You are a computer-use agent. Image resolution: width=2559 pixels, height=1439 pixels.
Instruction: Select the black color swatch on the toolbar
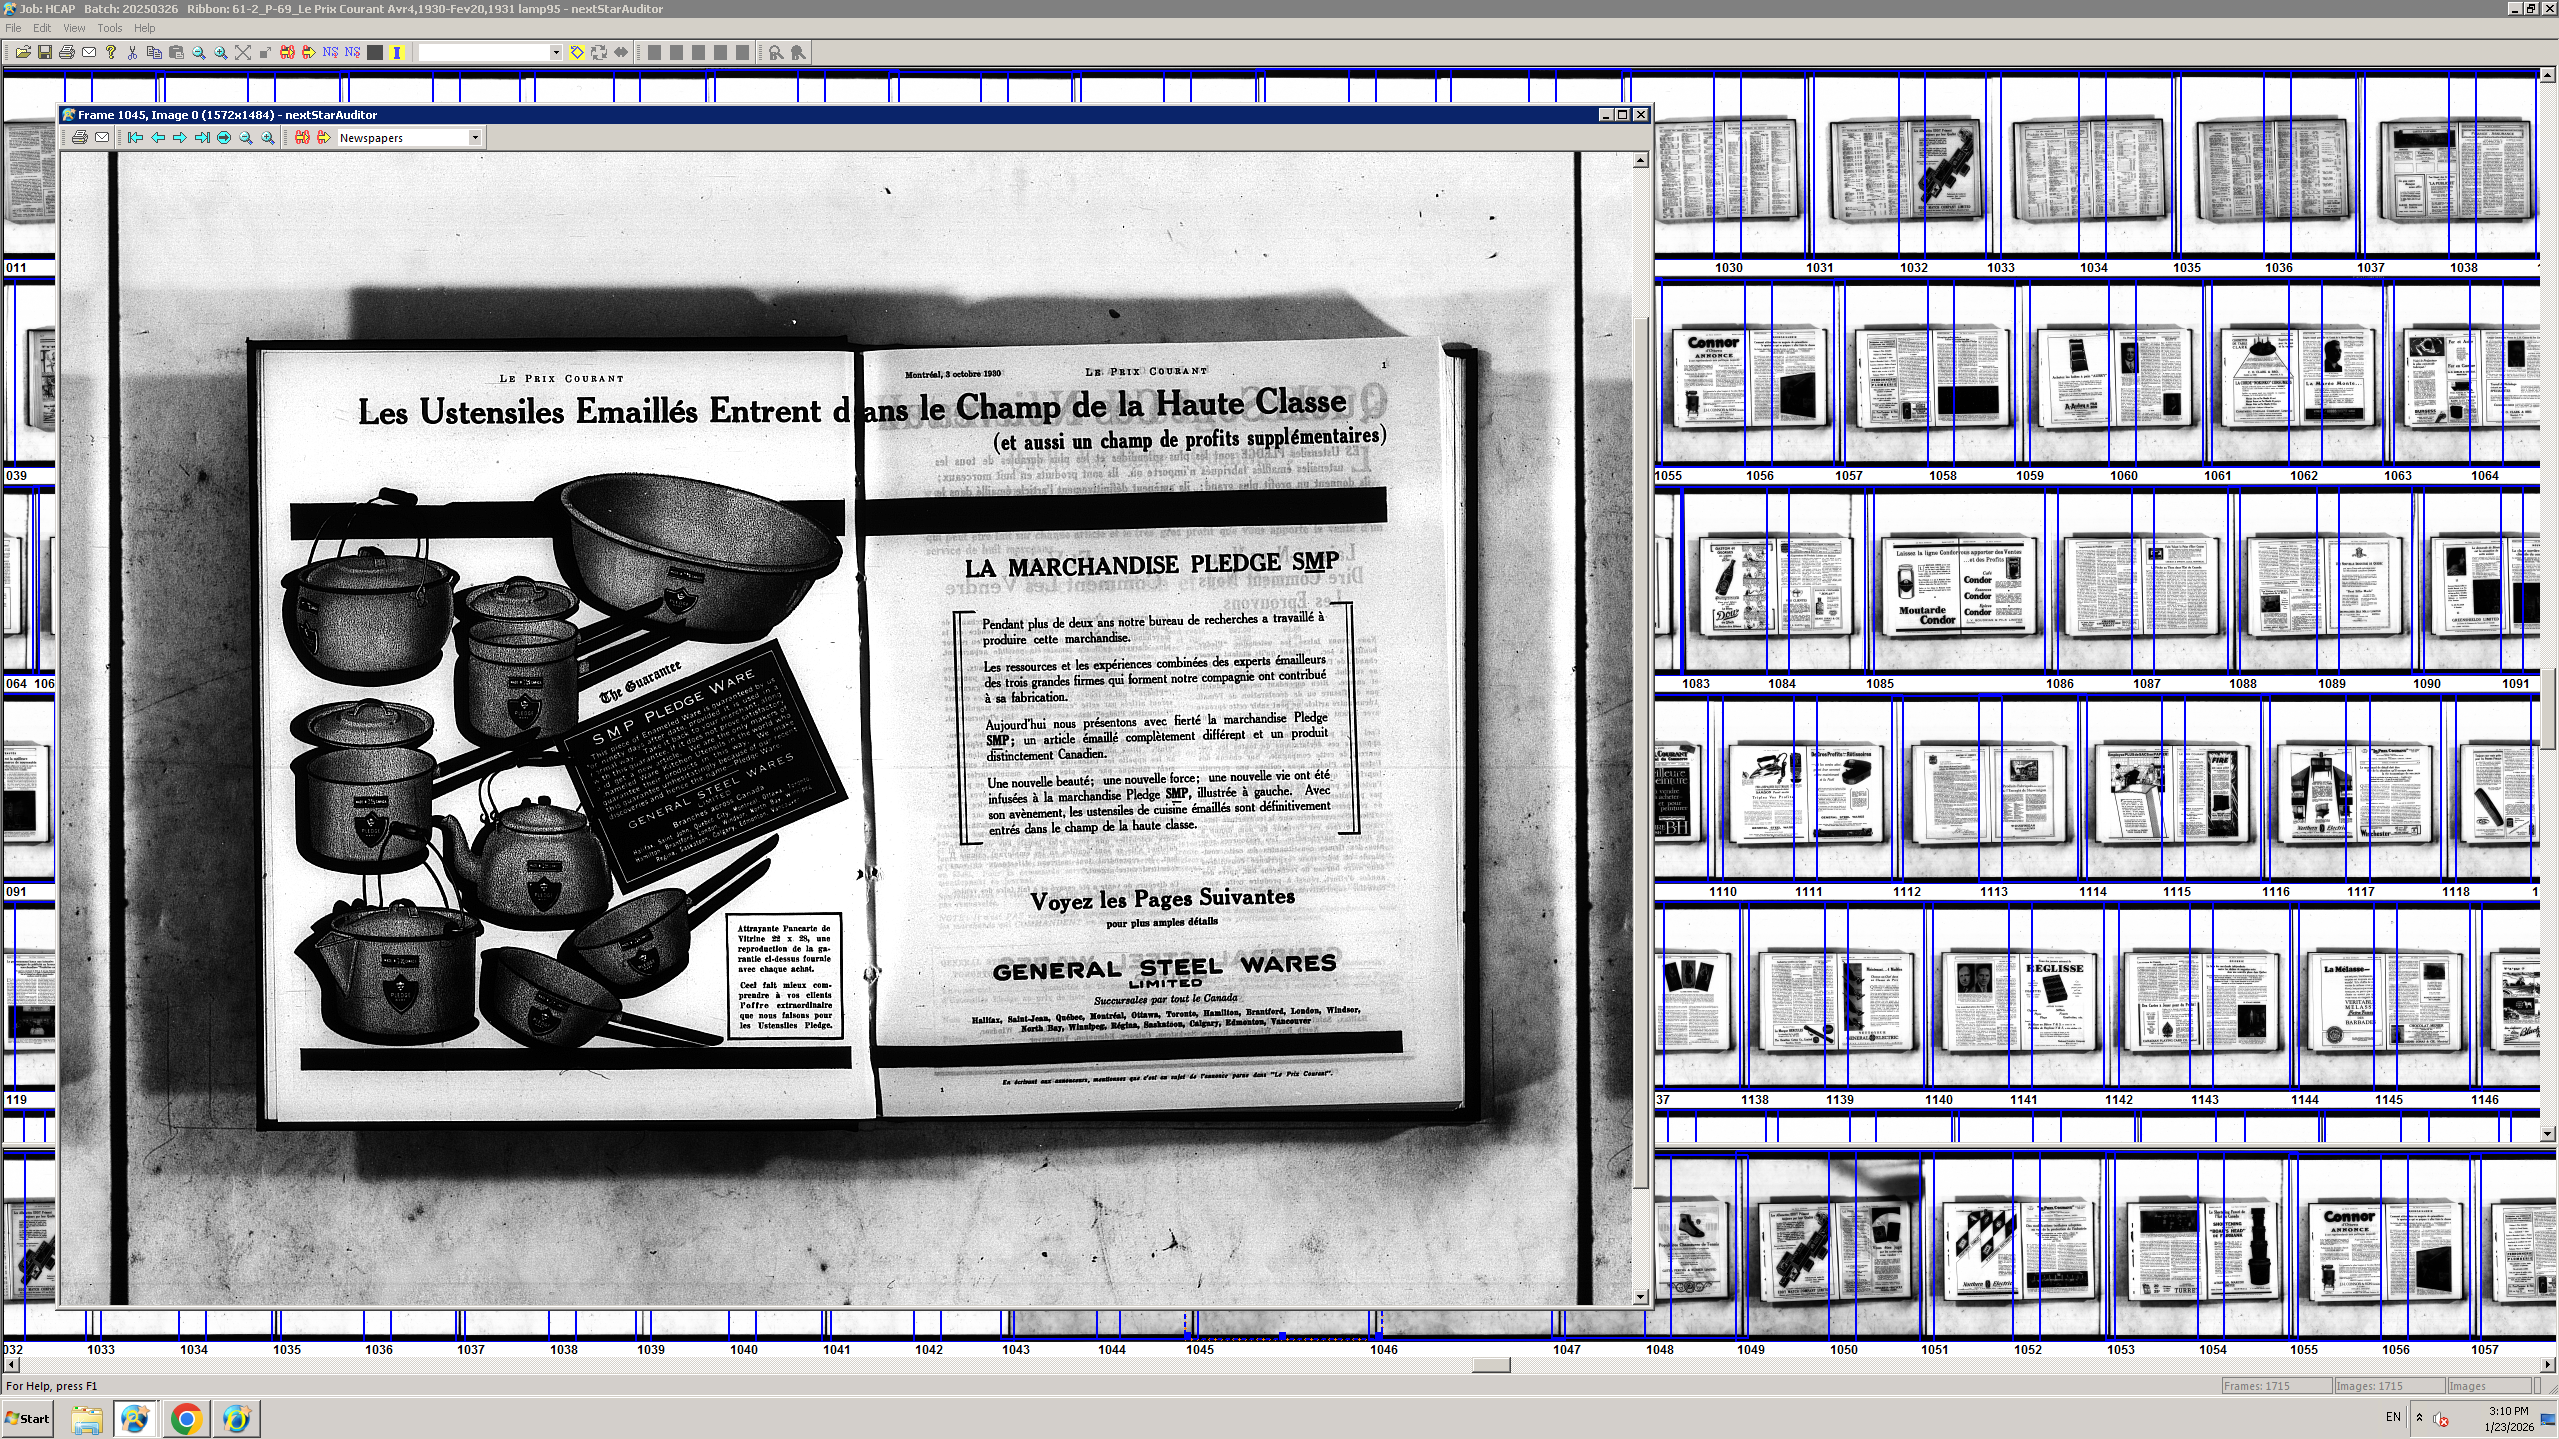(x=373, y=52)
